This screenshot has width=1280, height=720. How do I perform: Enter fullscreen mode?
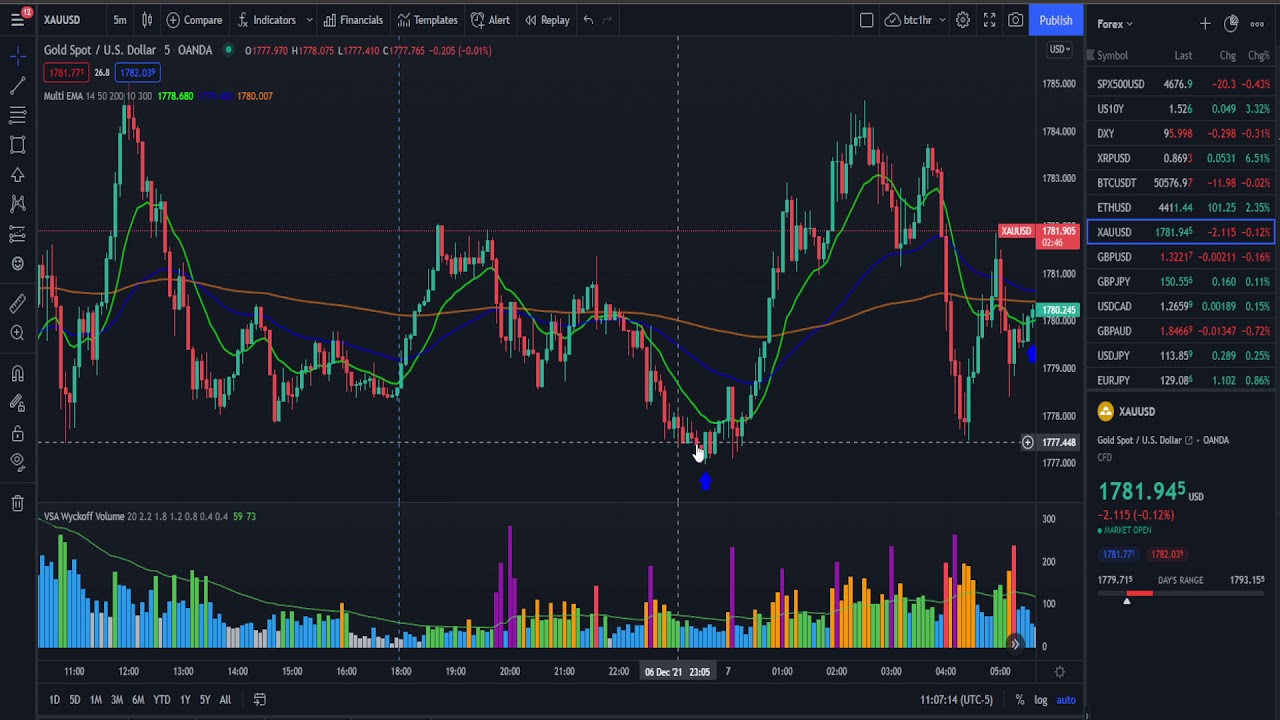tap(989, 20)
